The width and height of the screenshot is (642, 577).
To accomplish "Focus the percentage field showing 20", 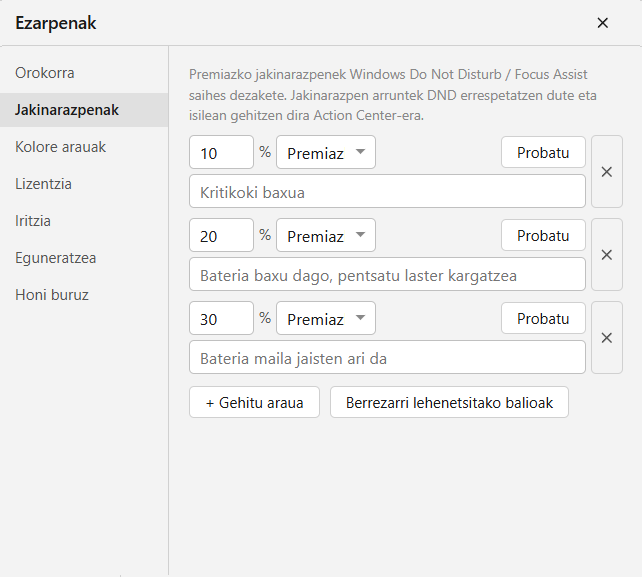I will (222, 235).
